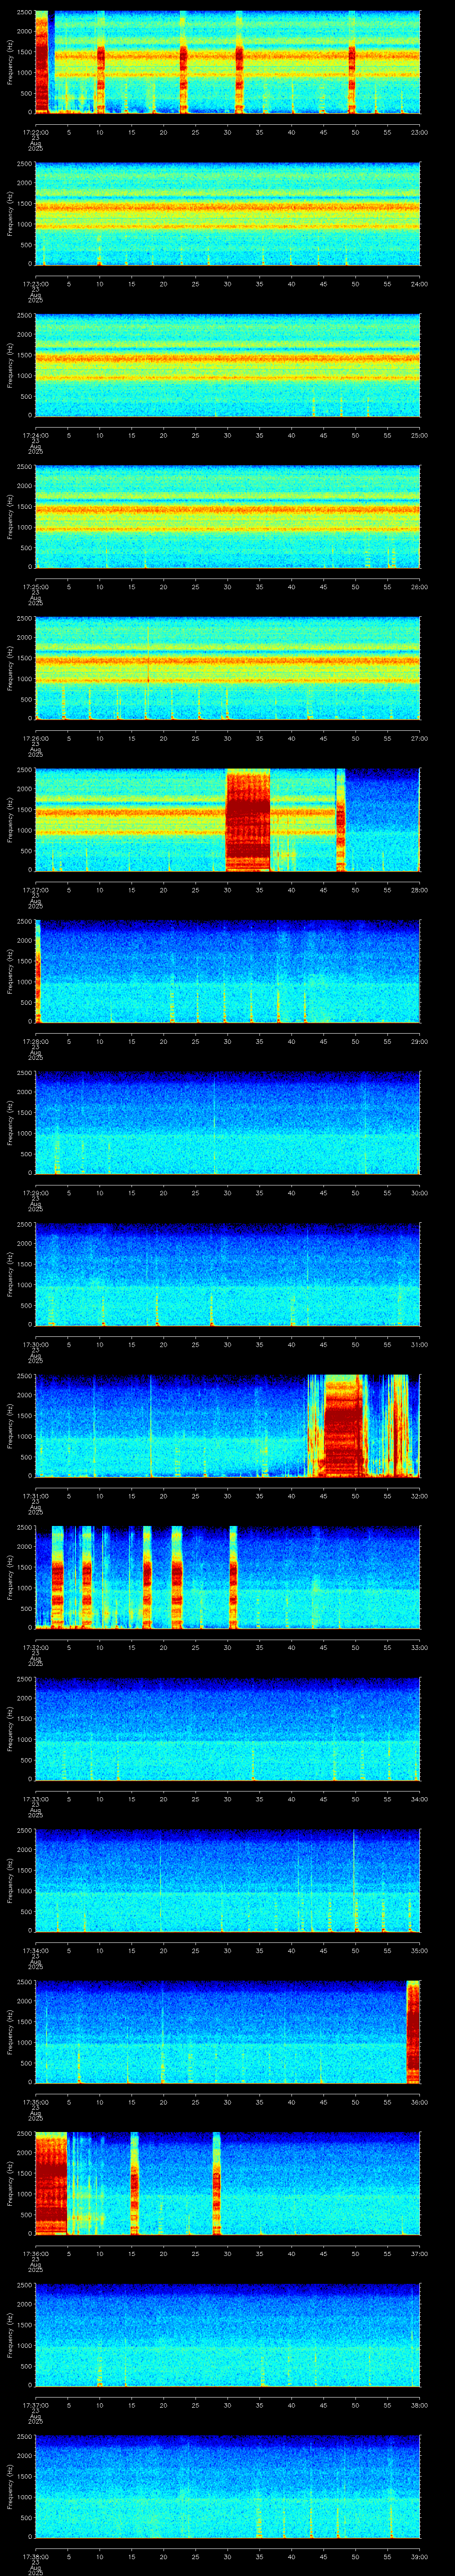Click the "17:29:00" start time text
The height and width of the screenshot is (2576, 455).
tap(35, 1193)
